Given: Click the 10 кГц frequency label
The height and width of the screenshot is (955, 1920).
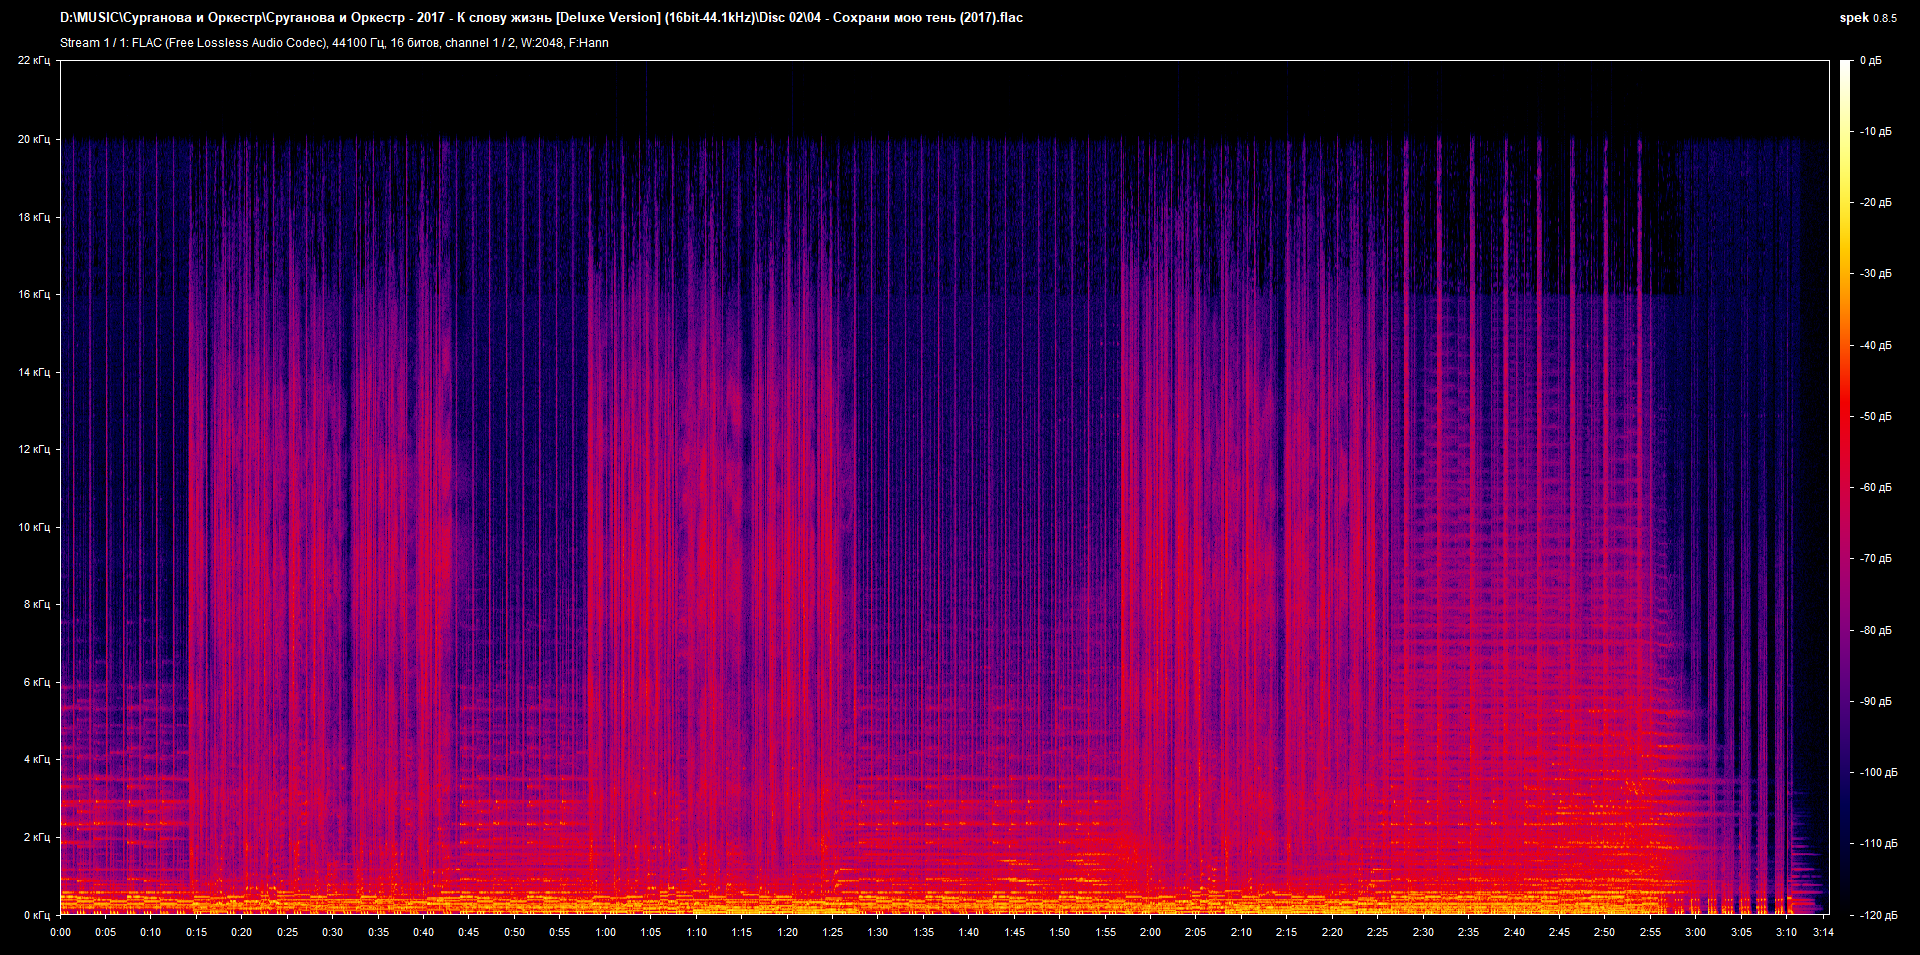Looking at the screenshot, I should (33, 527).
